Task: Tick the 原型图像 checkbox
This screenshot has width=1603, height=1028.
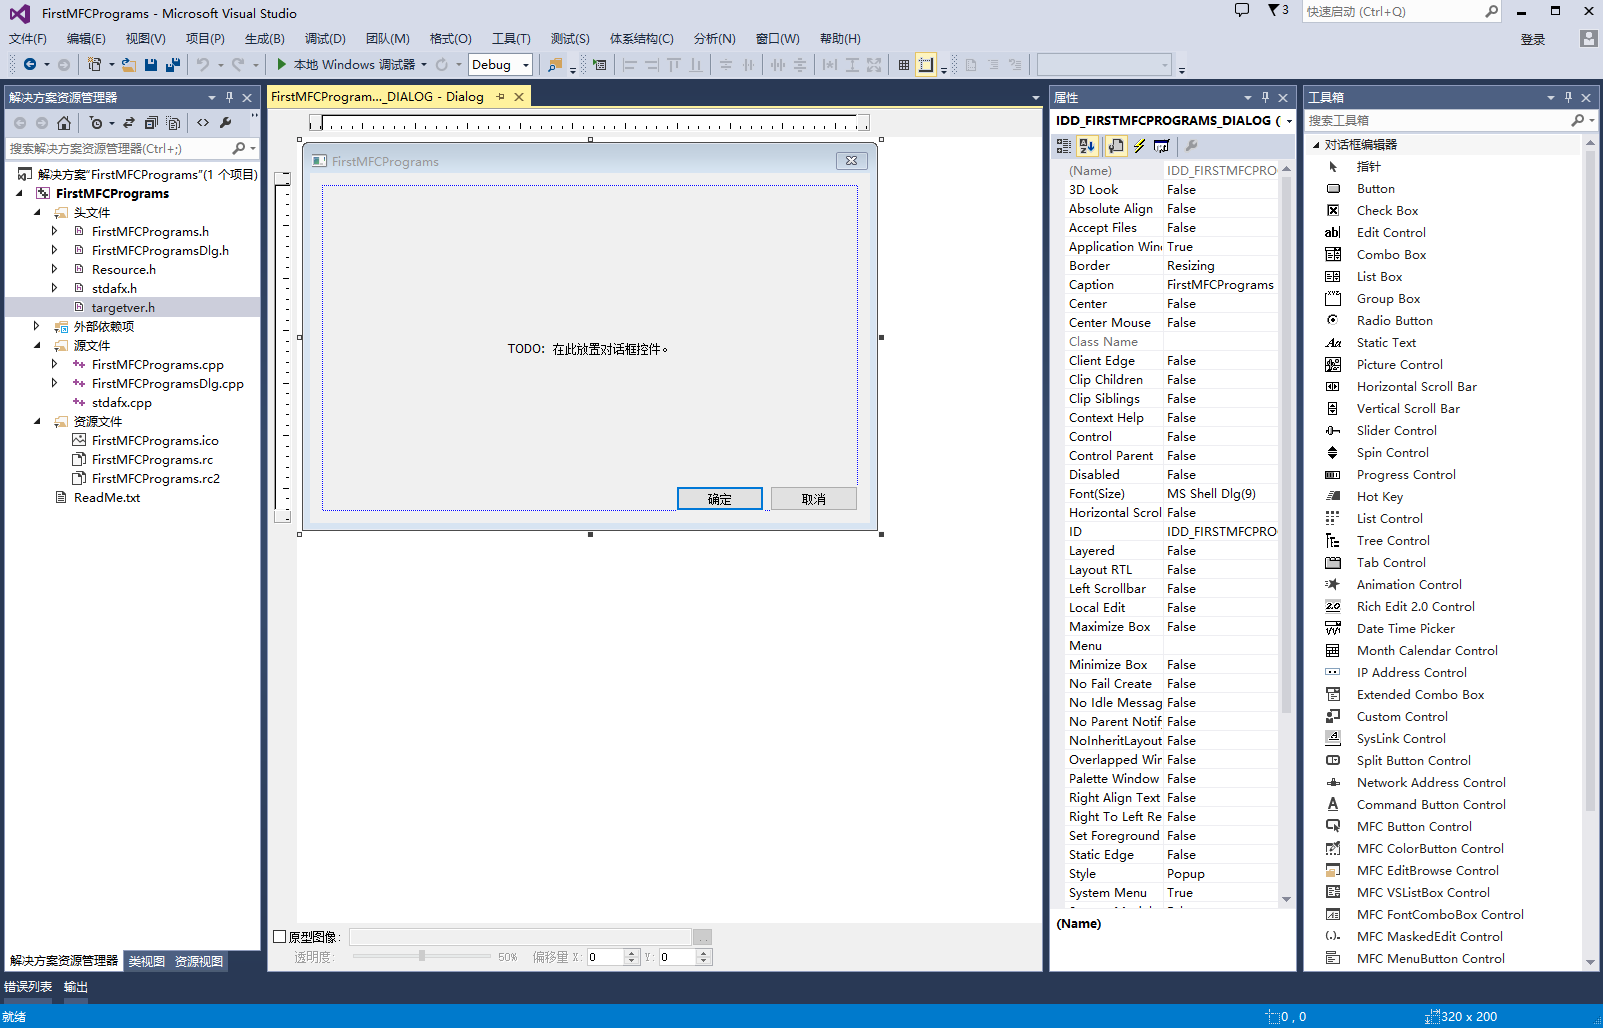Action: (280, 937)
